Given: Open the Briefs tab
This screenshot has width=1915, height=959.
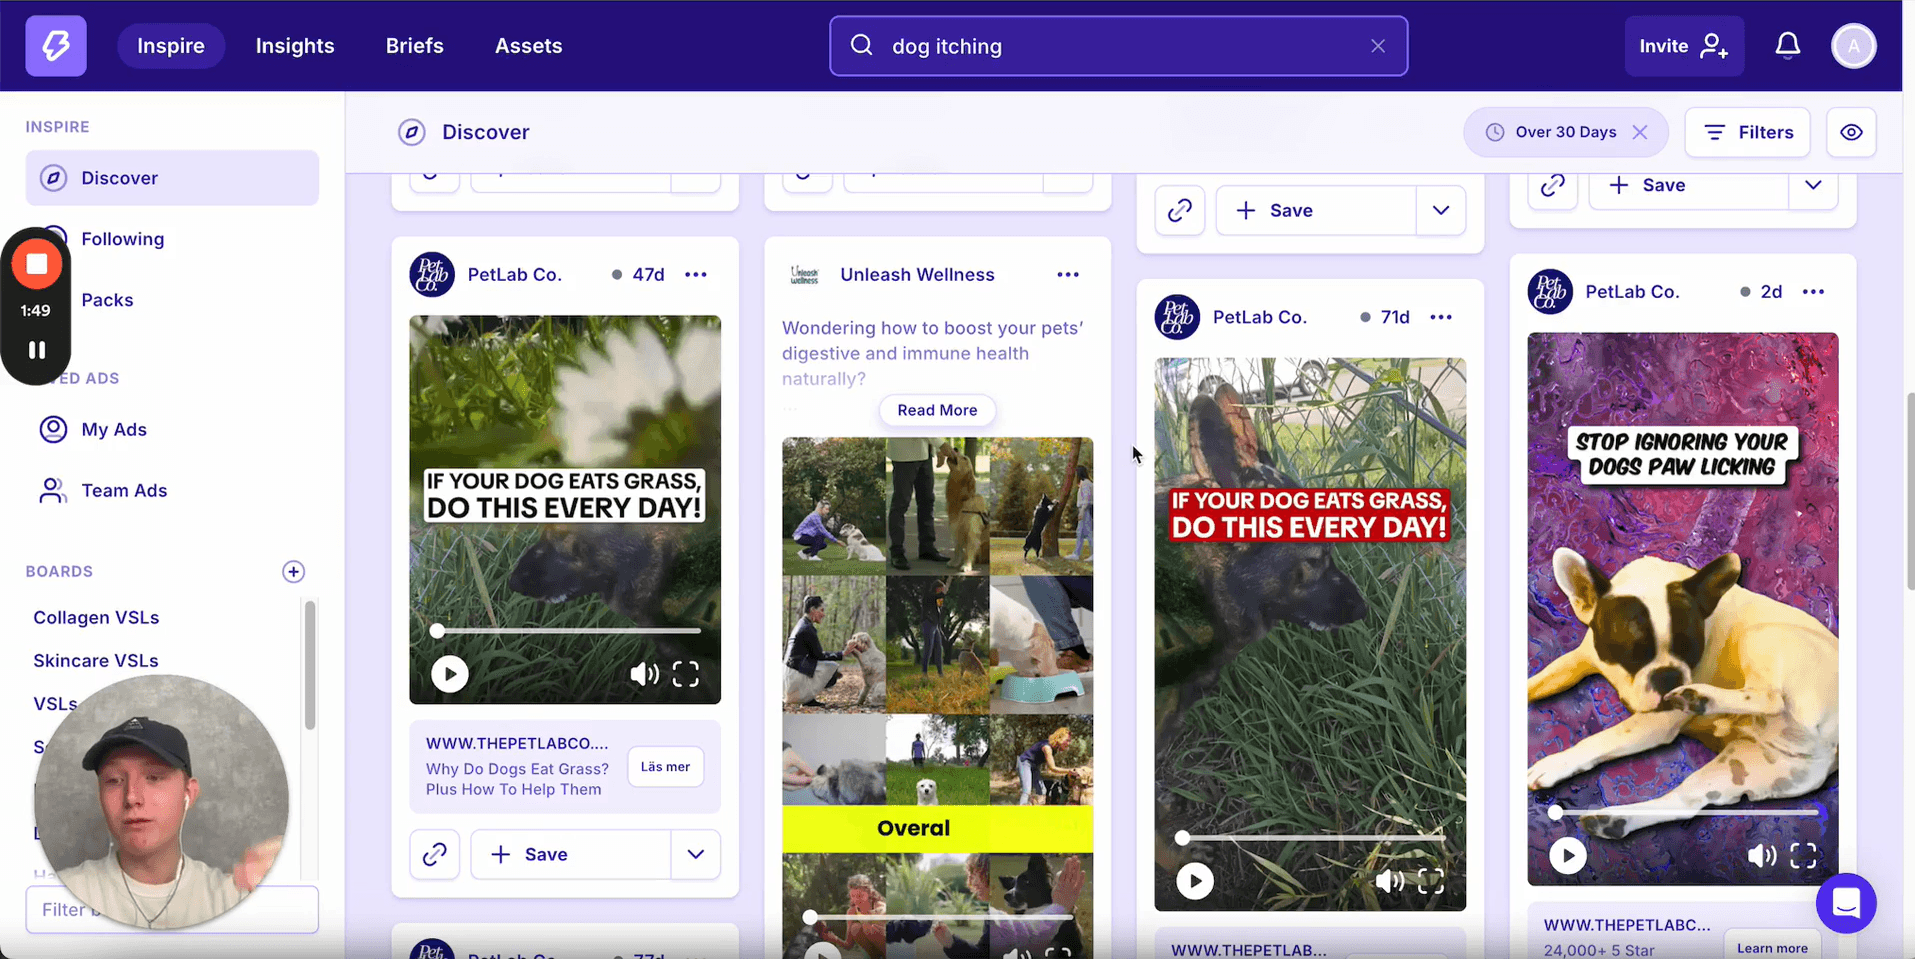Looking at the screenshot, I should click(x=415, y=46).
